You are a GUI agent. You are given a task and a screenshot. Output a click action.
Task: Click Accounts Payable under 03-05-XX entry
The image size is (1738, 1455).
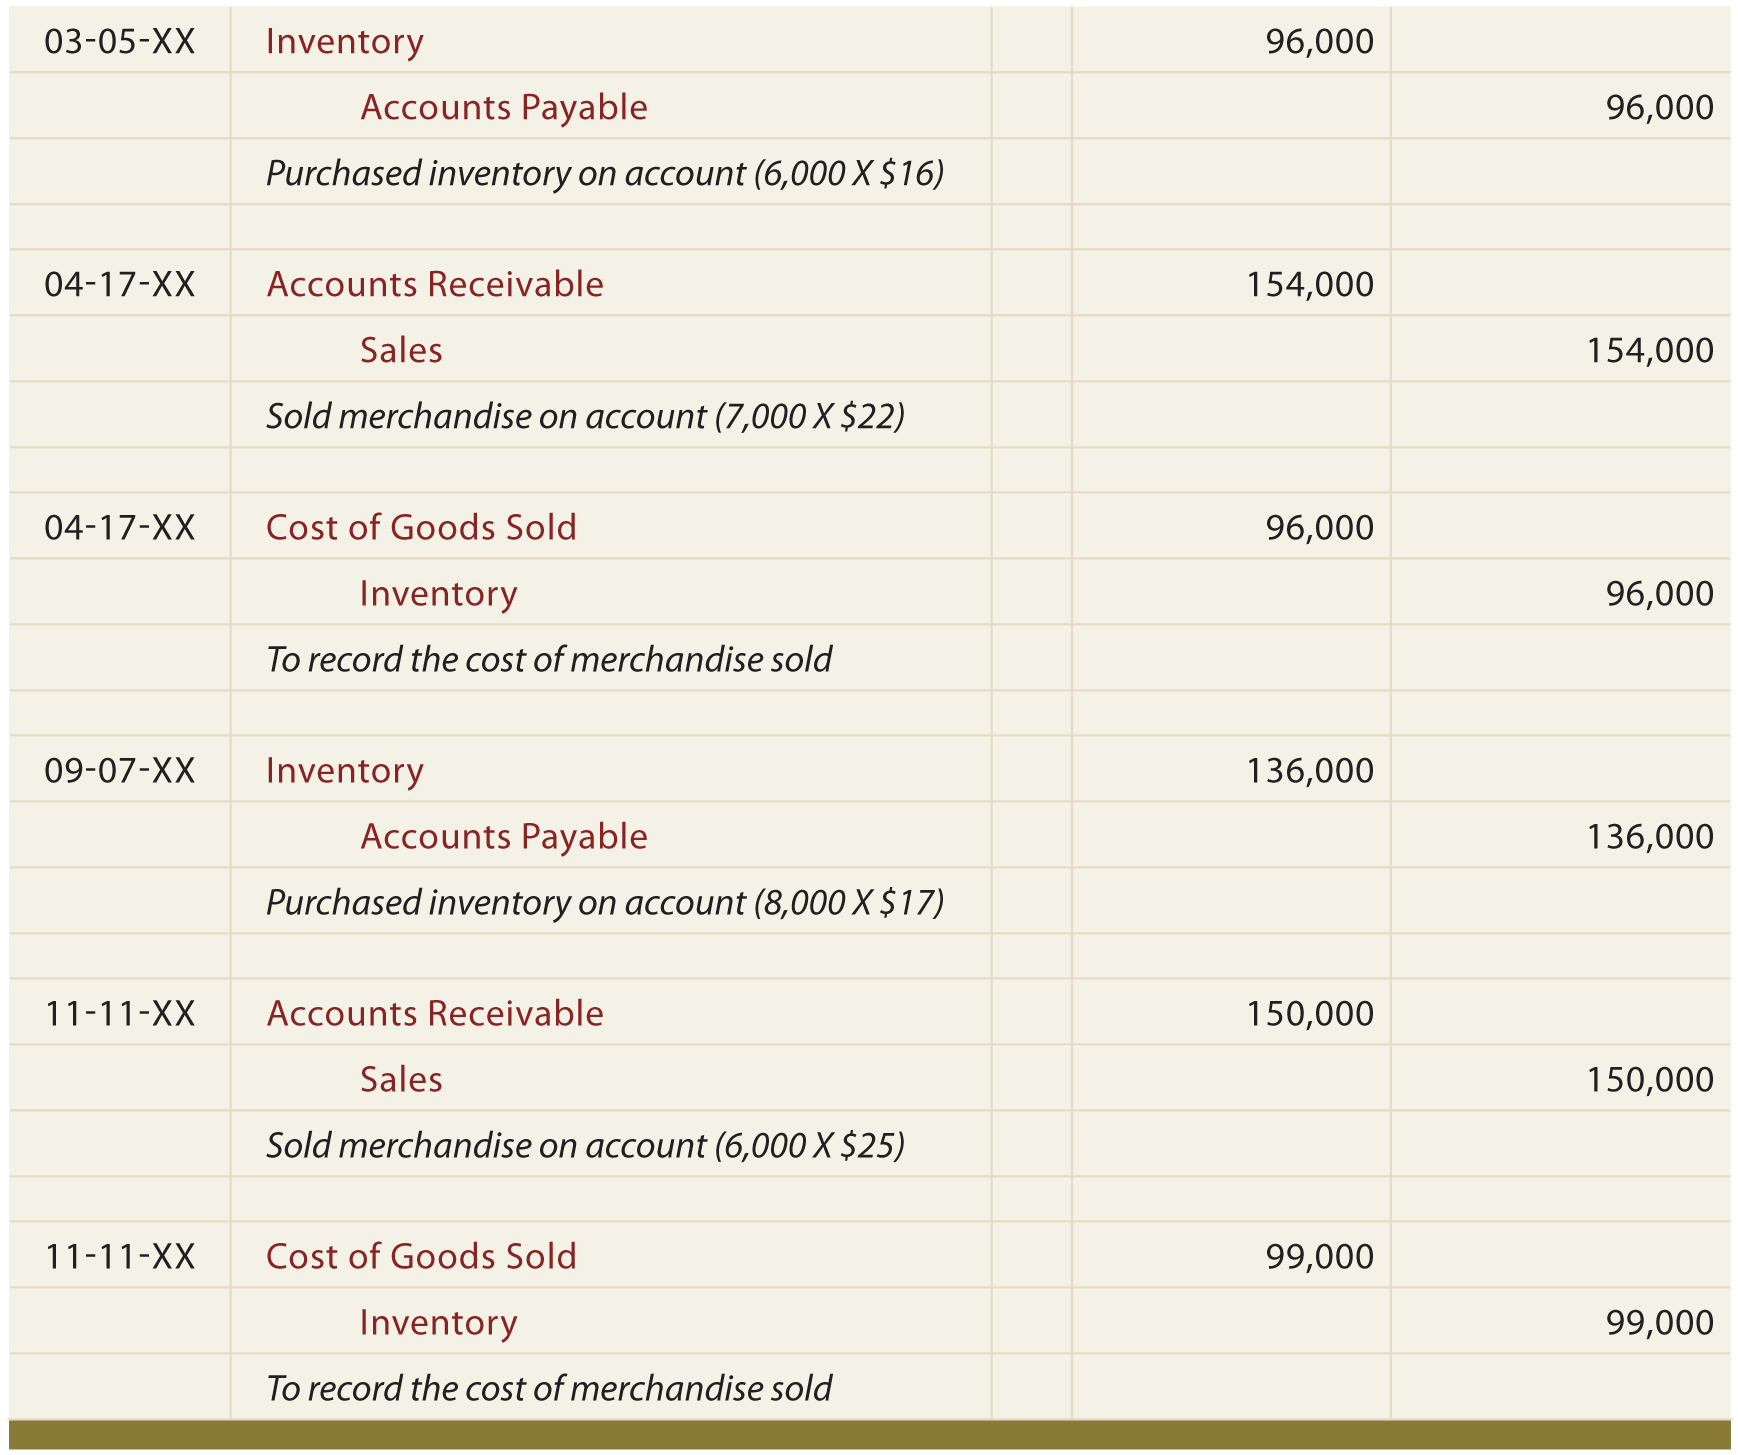coord(504,108)
